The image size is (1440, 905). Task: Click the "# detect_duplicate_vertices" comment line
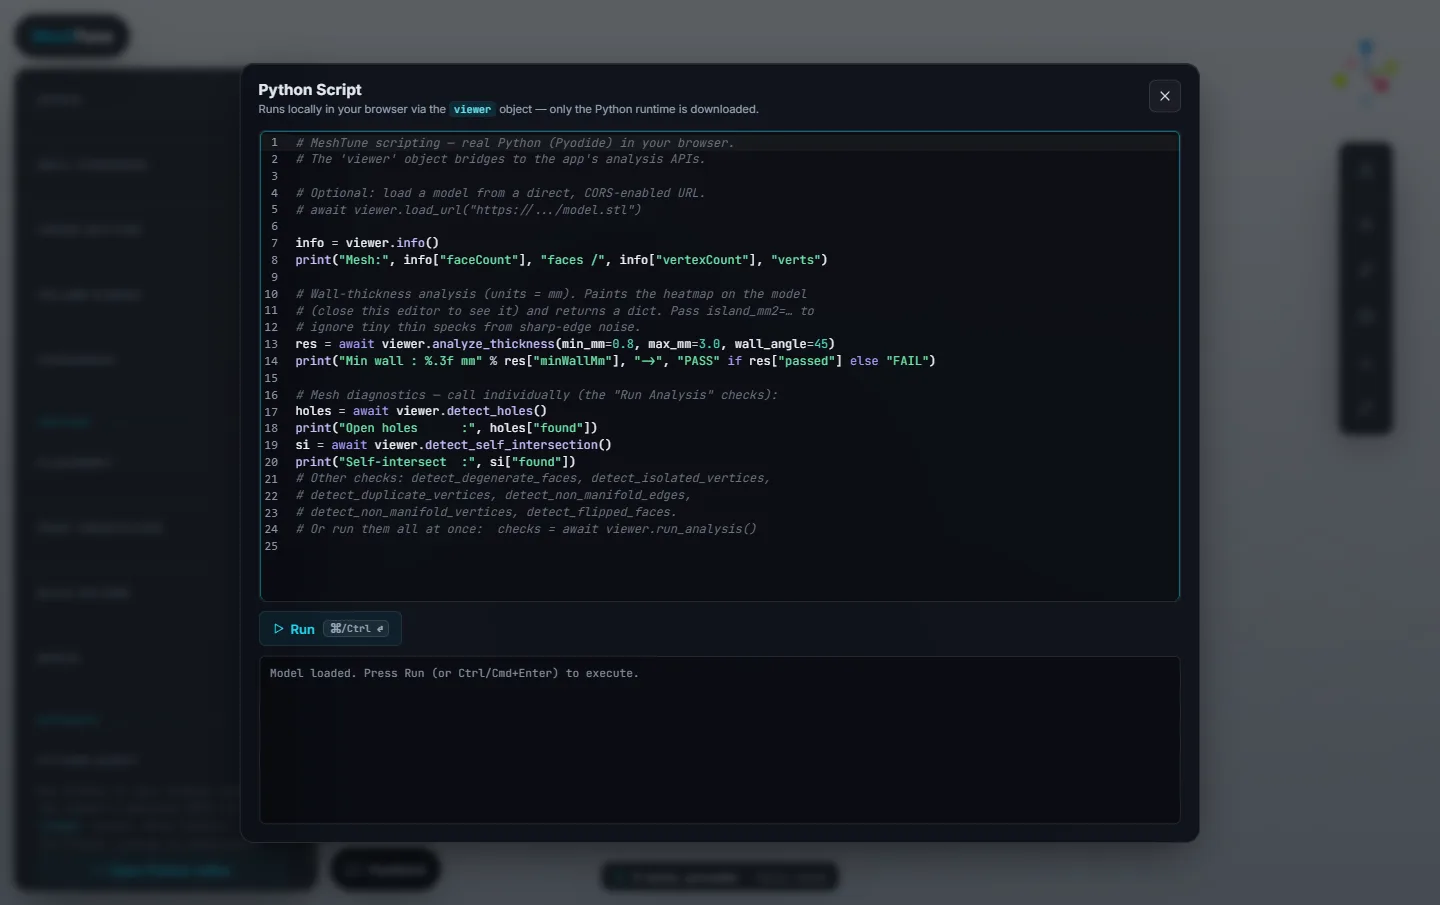tap(493, 495)
